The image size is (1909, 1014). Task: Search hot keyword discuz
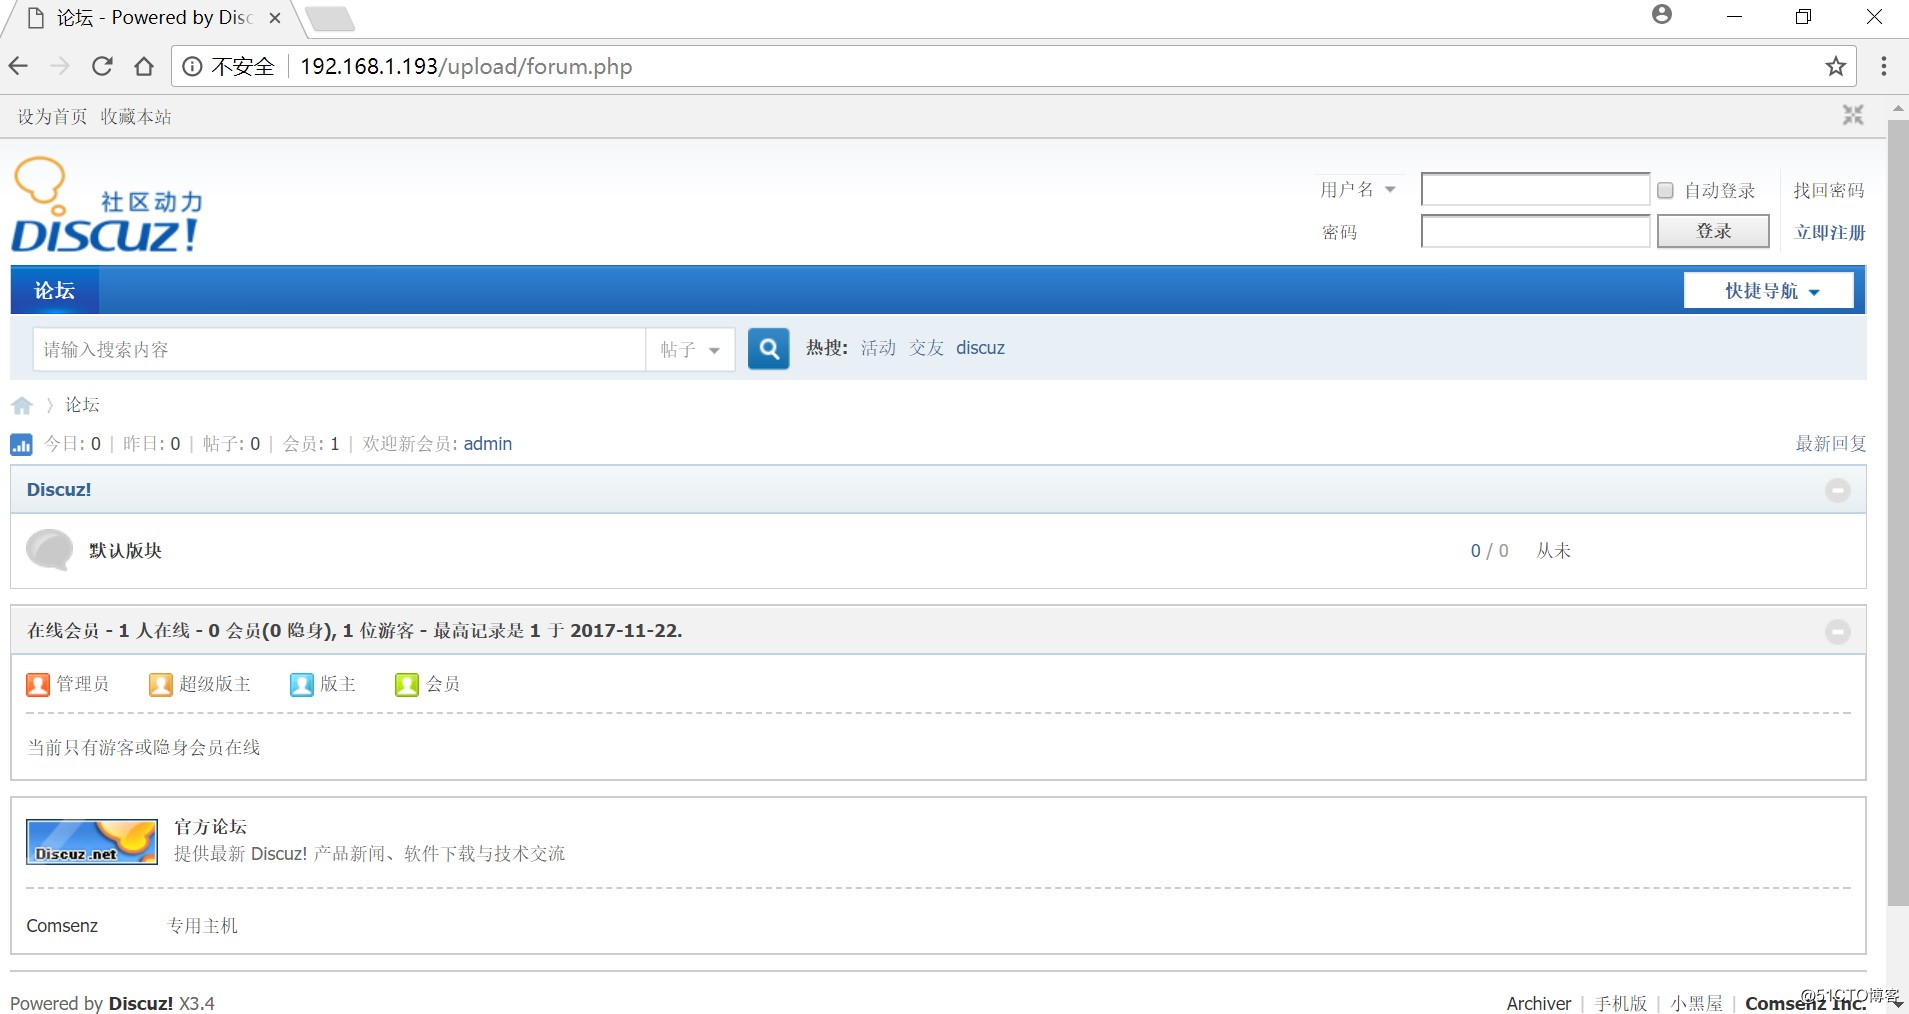pos(980,348)
